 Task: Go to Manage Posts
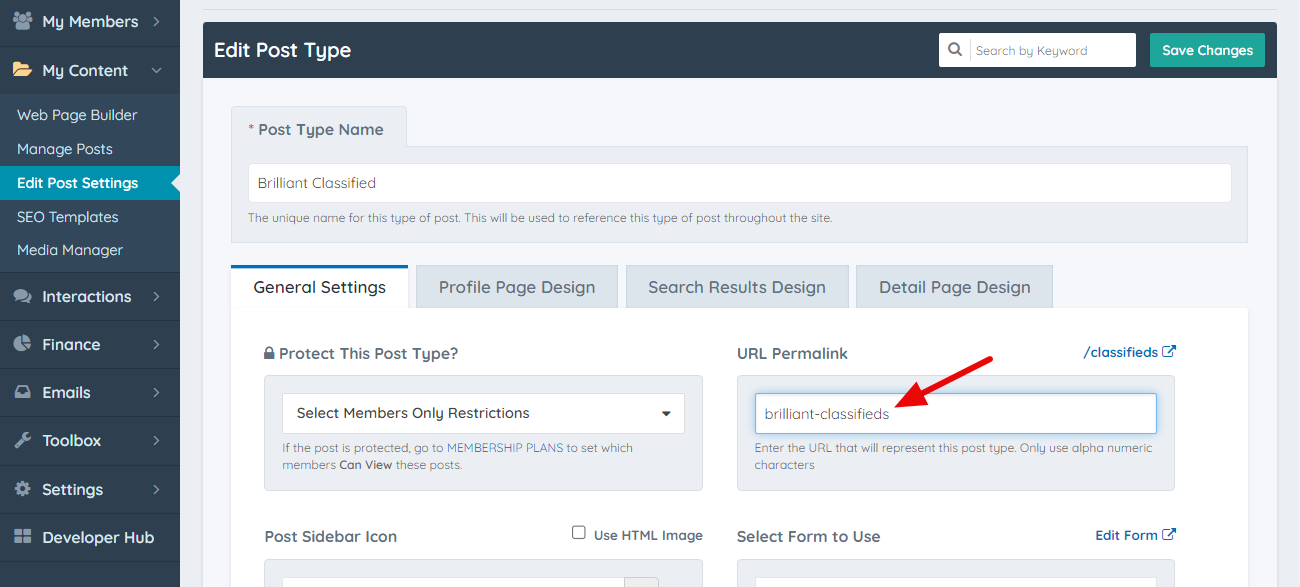[x=65, y=149]
